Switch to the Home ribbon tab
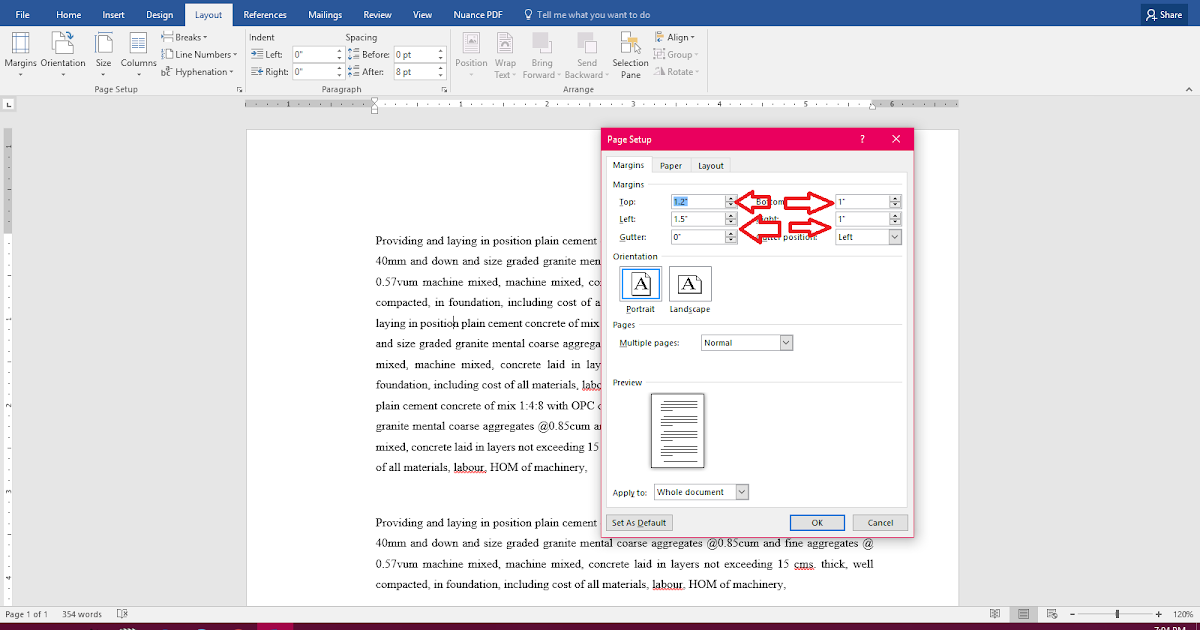The image size is (1200, 630). click(69, 15)
